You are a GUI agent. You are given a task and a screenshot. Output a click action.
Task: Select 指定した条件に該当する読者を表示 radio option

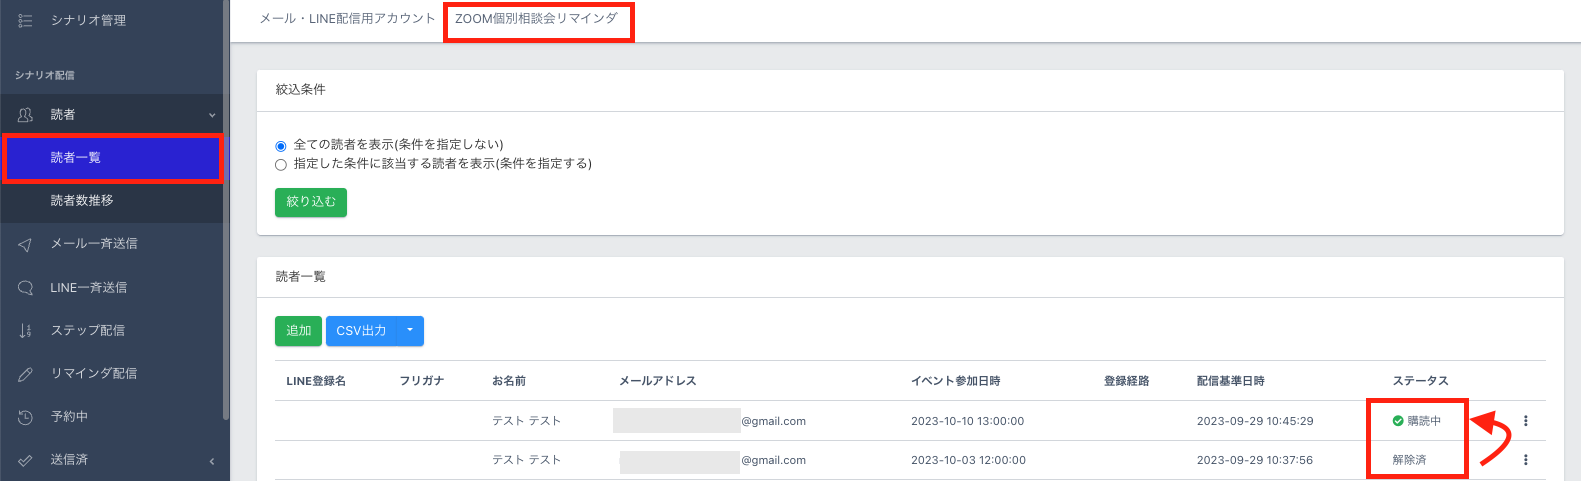tap(281, 165)
